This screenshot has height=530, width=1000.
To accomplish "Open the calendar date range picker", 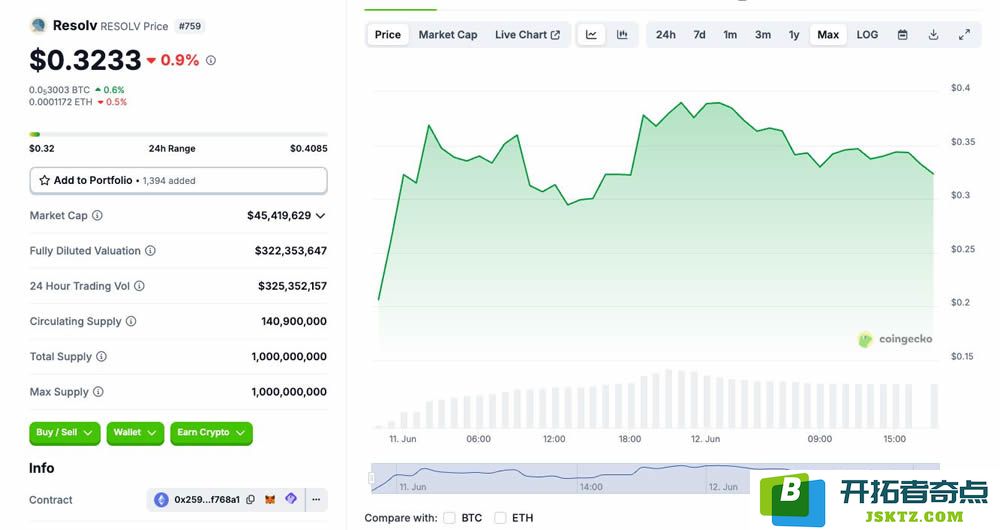I will pos(902,34).
